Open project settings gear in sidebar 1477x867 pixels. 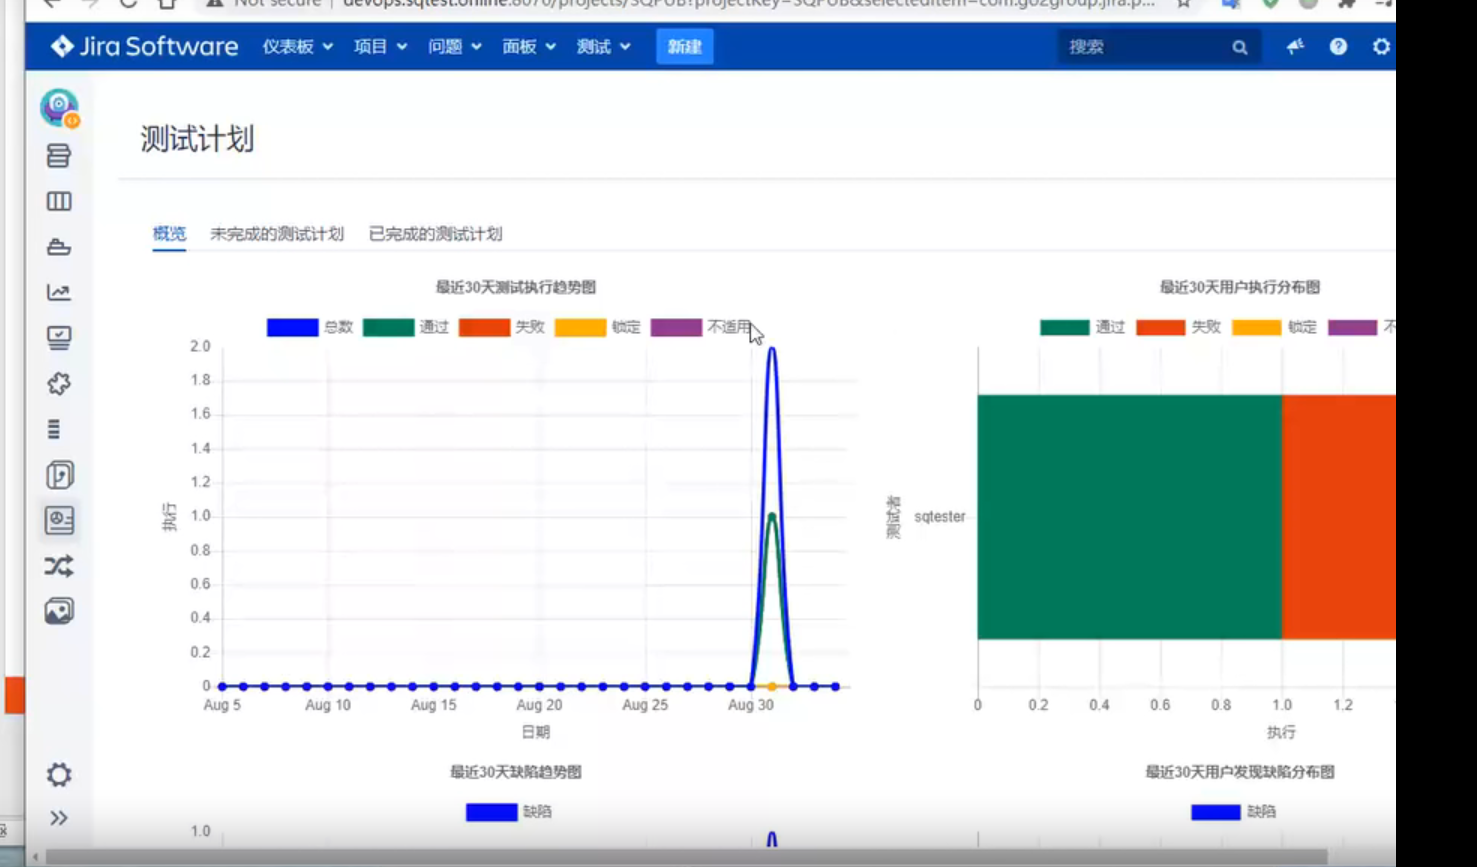59,774
